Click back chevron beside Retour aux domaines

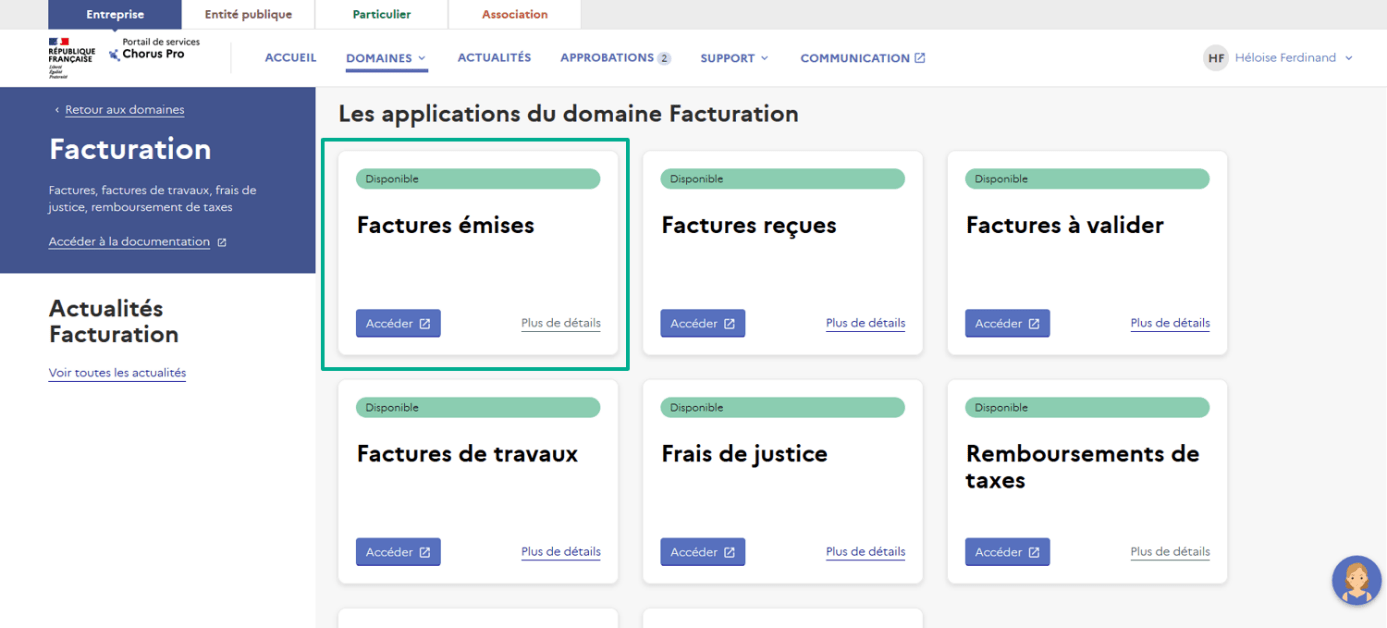[x=57, y=110]
